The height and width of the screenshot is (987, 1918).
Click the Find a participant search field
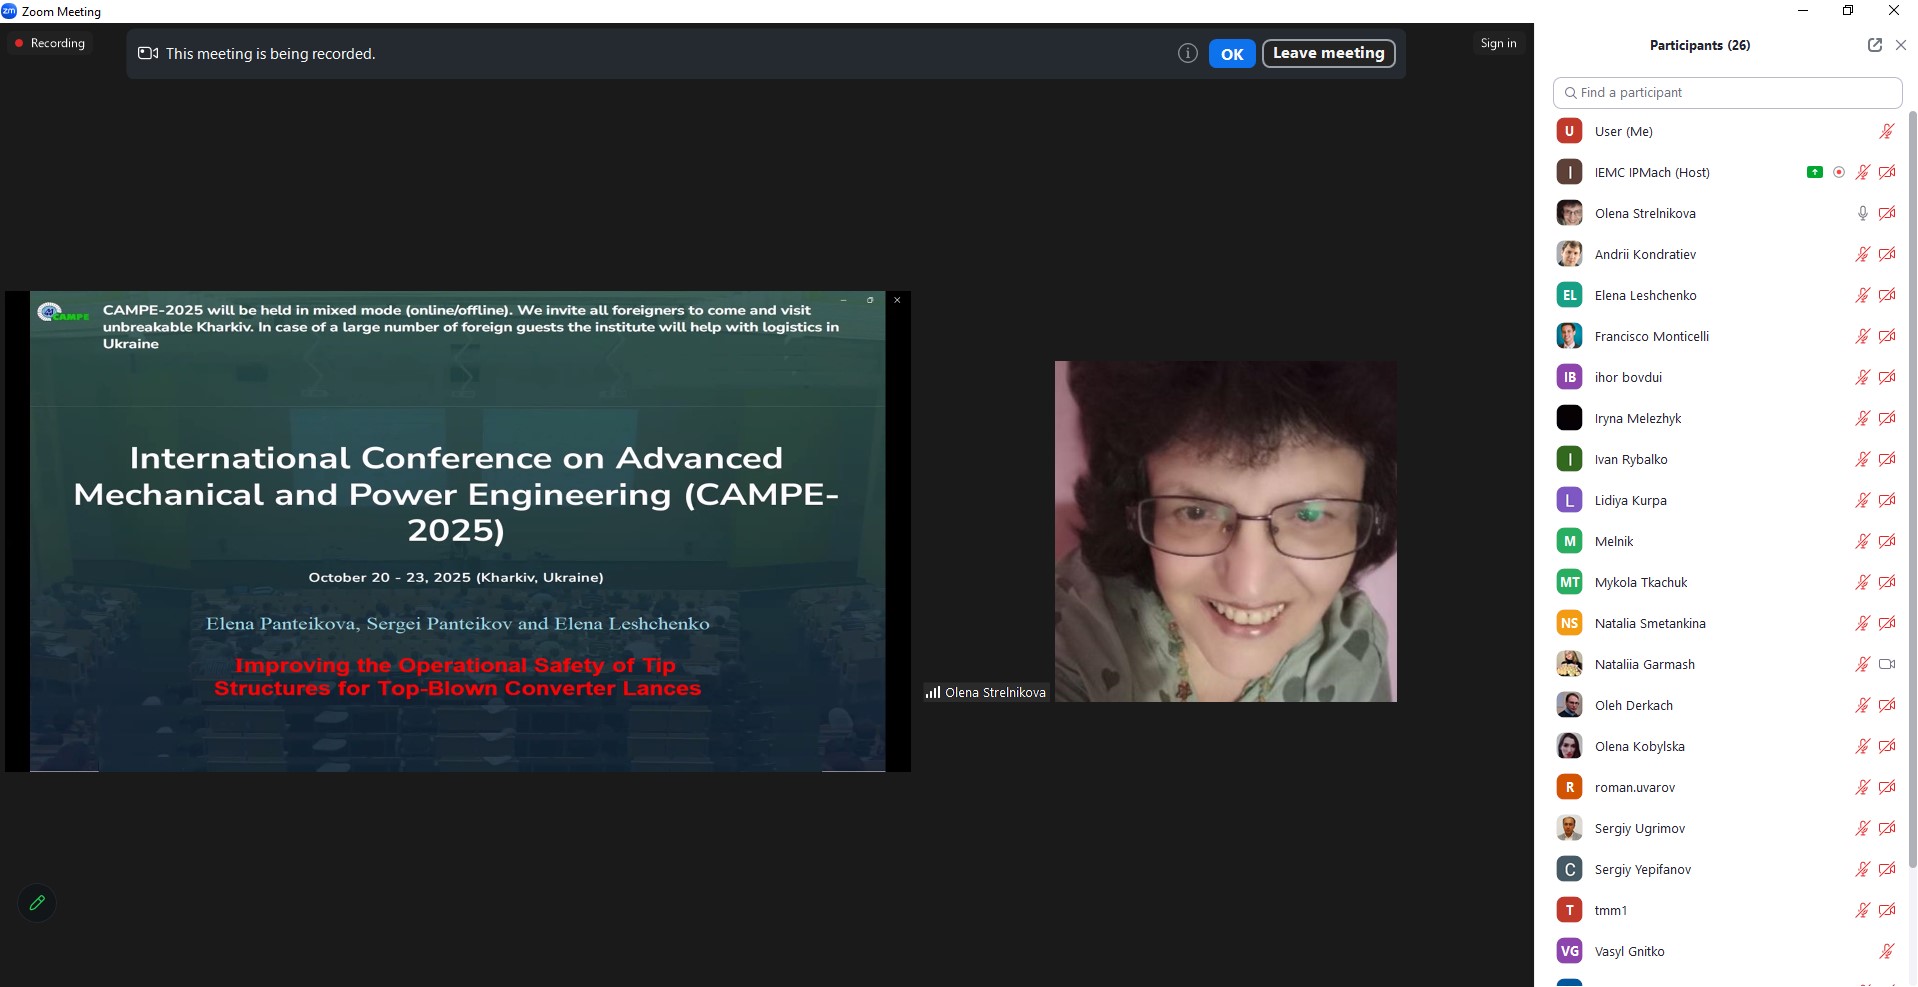click(x=1727, y=93)
